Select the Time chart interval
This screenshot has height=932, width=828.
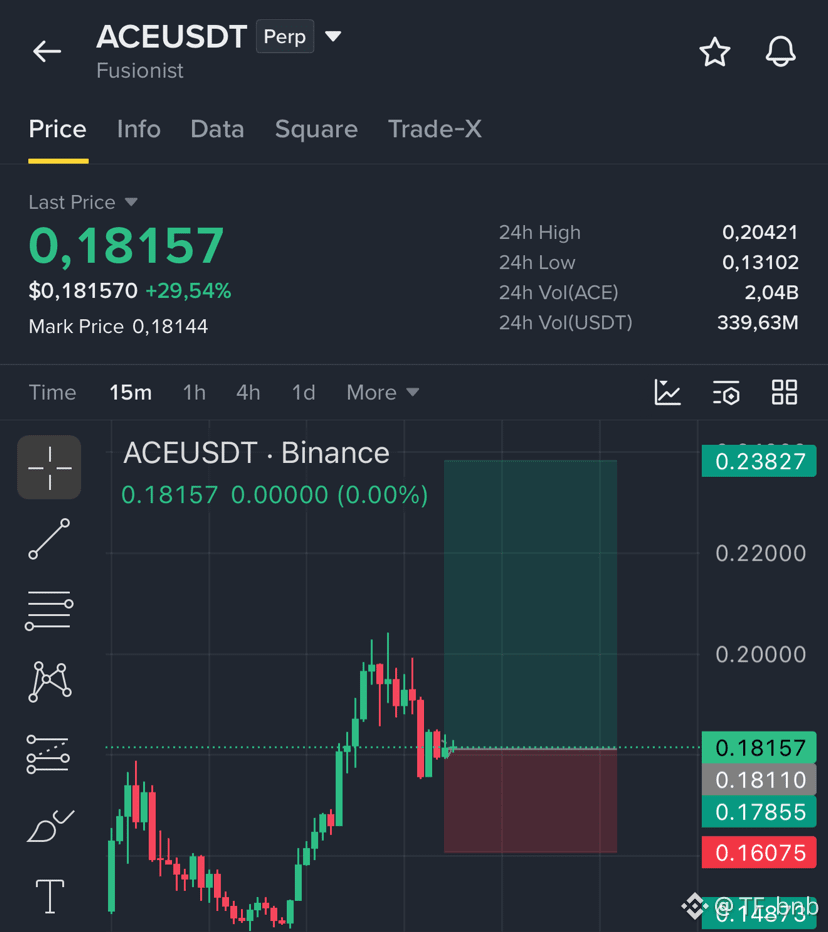tap(52, 392)
